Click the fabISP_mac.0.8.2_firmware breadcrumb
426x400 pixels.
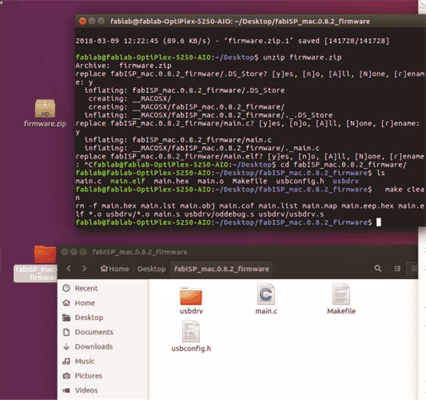[x=222, y=269]
